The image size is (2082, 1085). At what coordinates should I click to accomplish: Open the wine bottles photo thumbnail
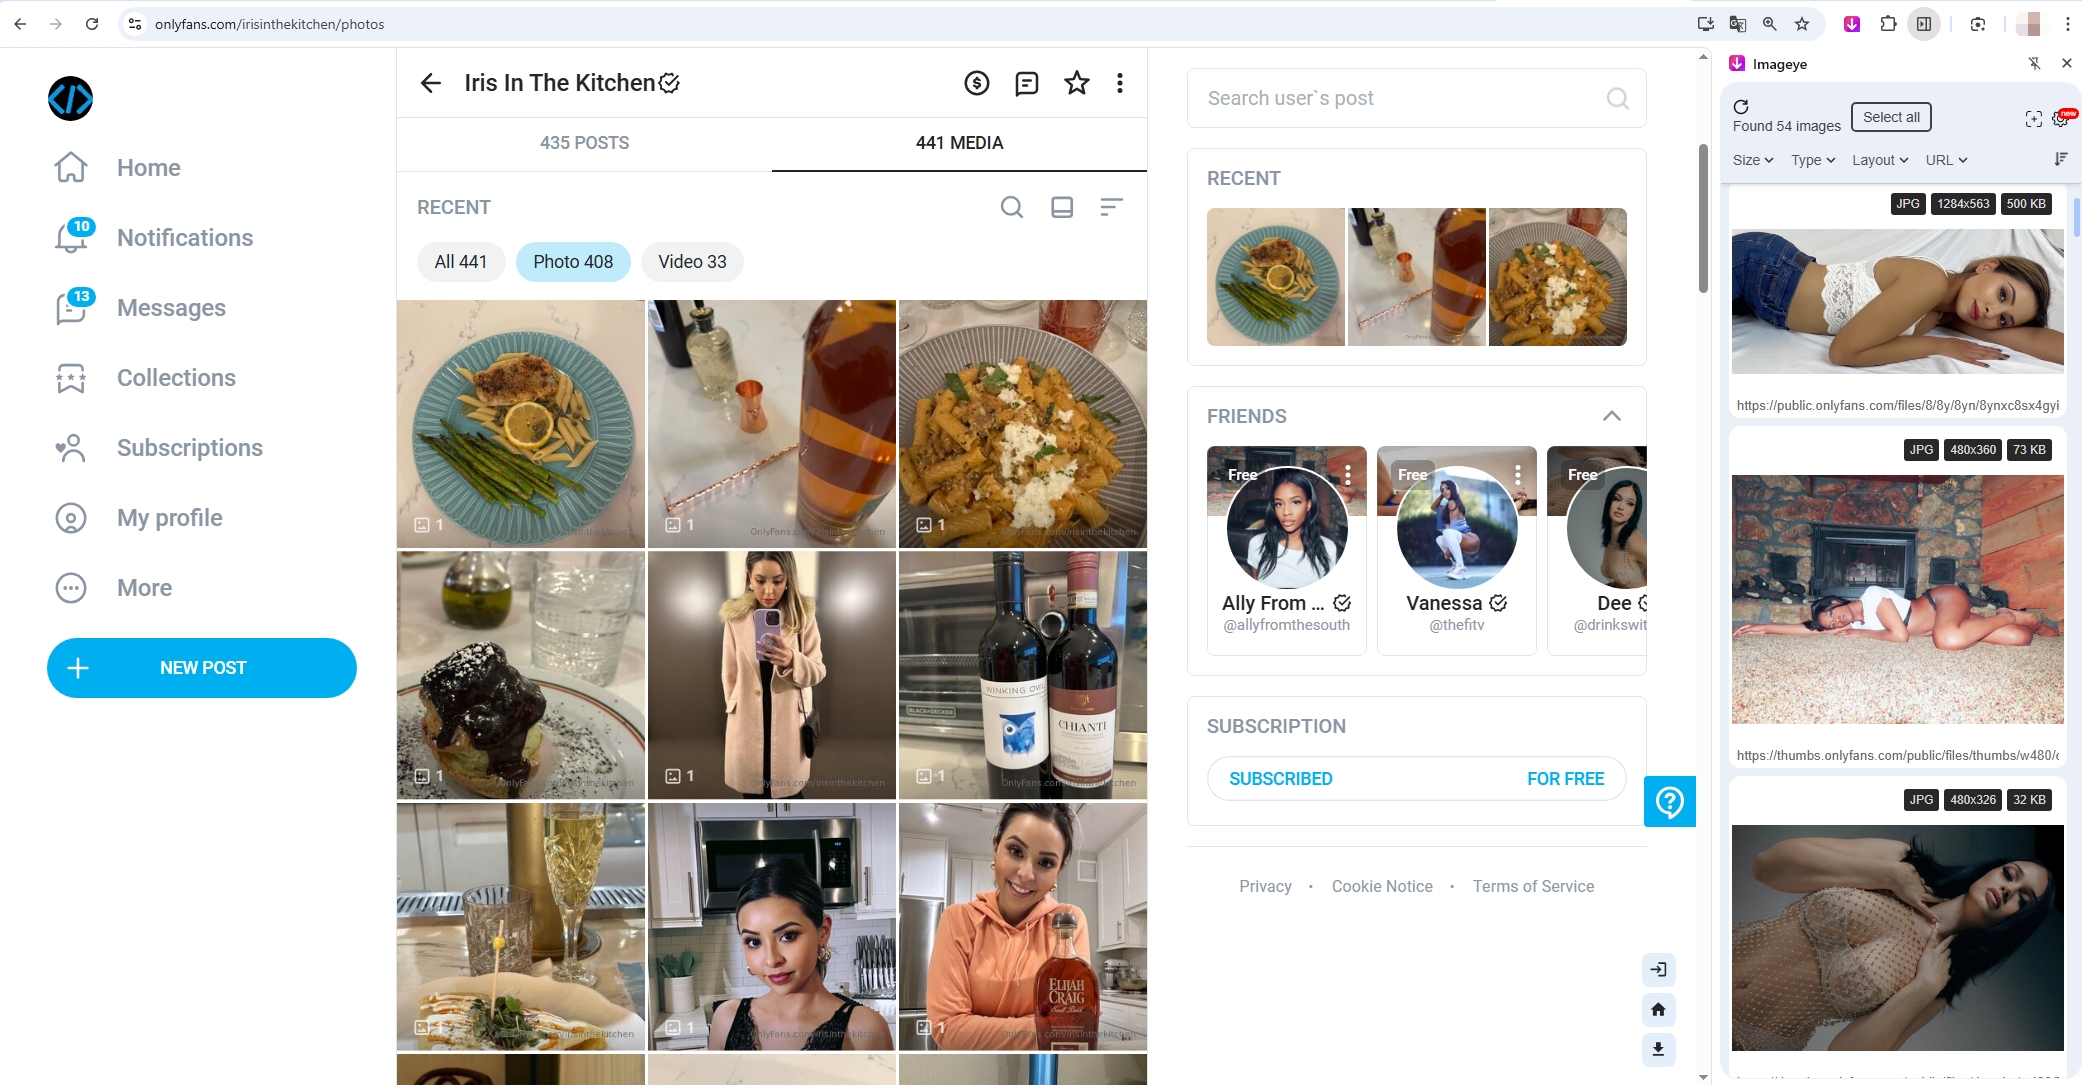click(x=1023, y=675)
